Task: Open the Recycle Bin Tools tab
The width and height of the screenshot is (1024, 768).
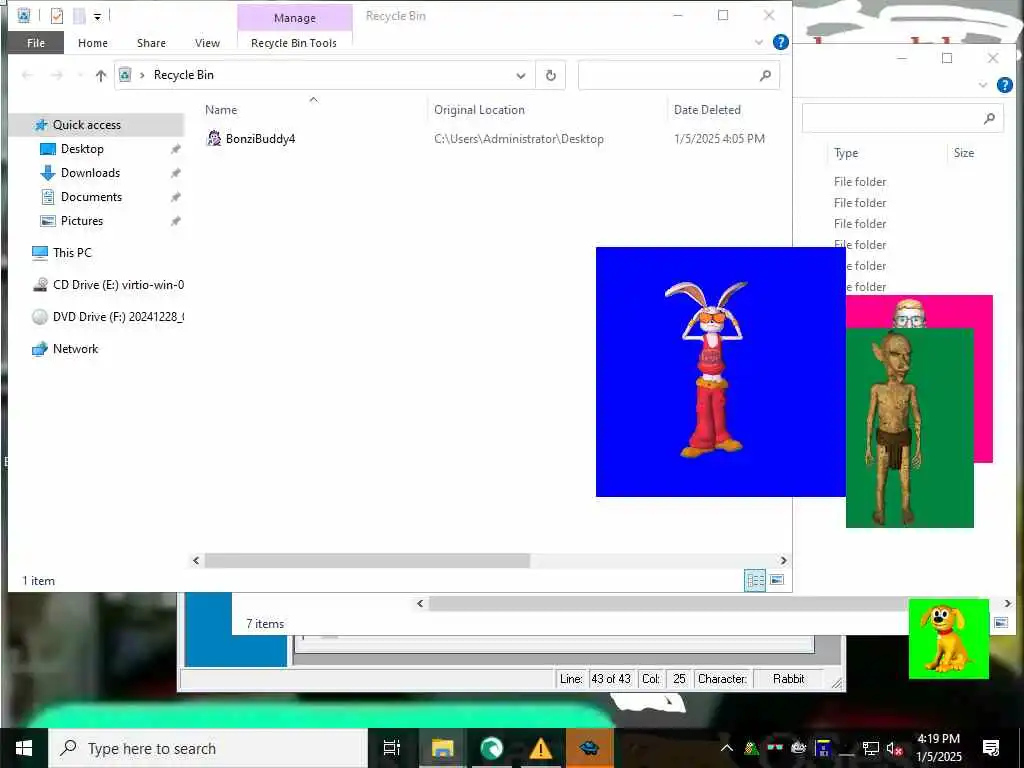Action: click(294, 43)
